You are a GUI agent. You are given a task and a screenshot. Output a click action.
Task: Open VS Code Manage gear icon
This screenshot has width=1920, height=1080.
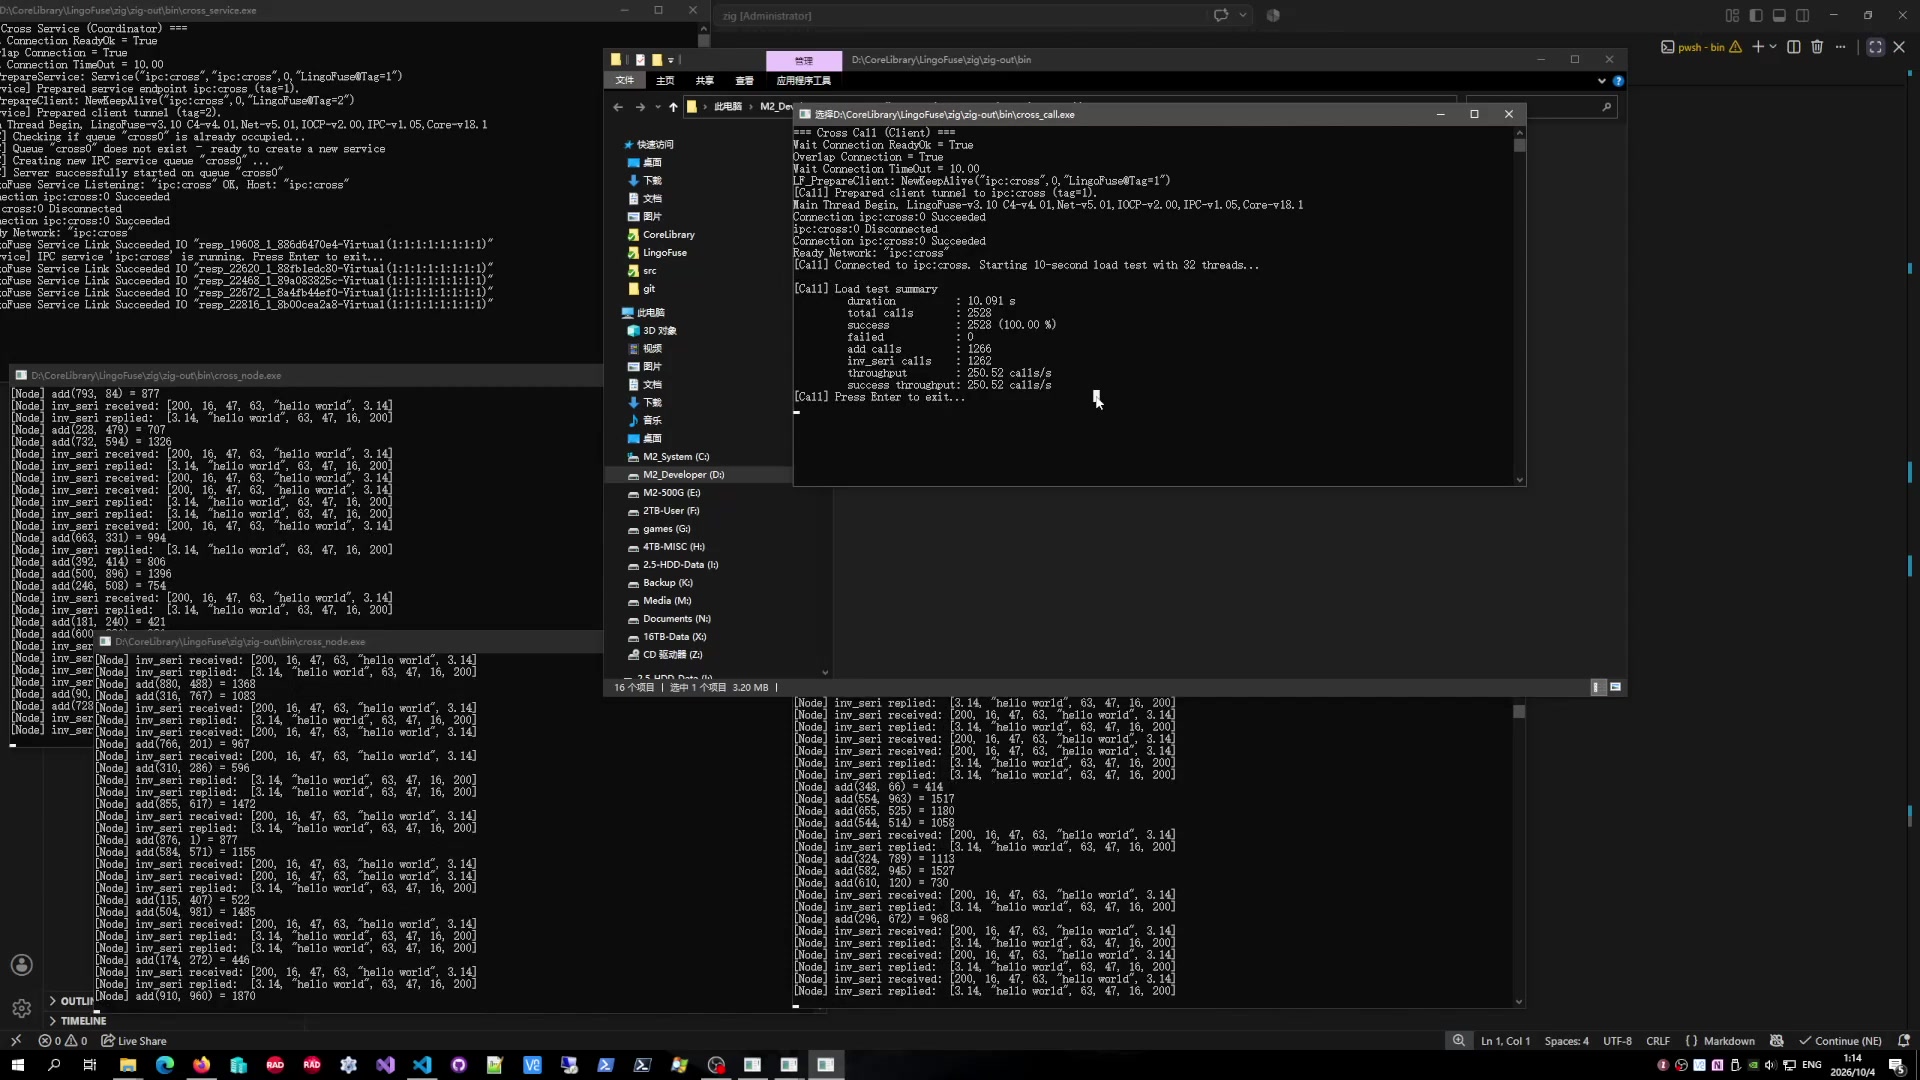22,1008
